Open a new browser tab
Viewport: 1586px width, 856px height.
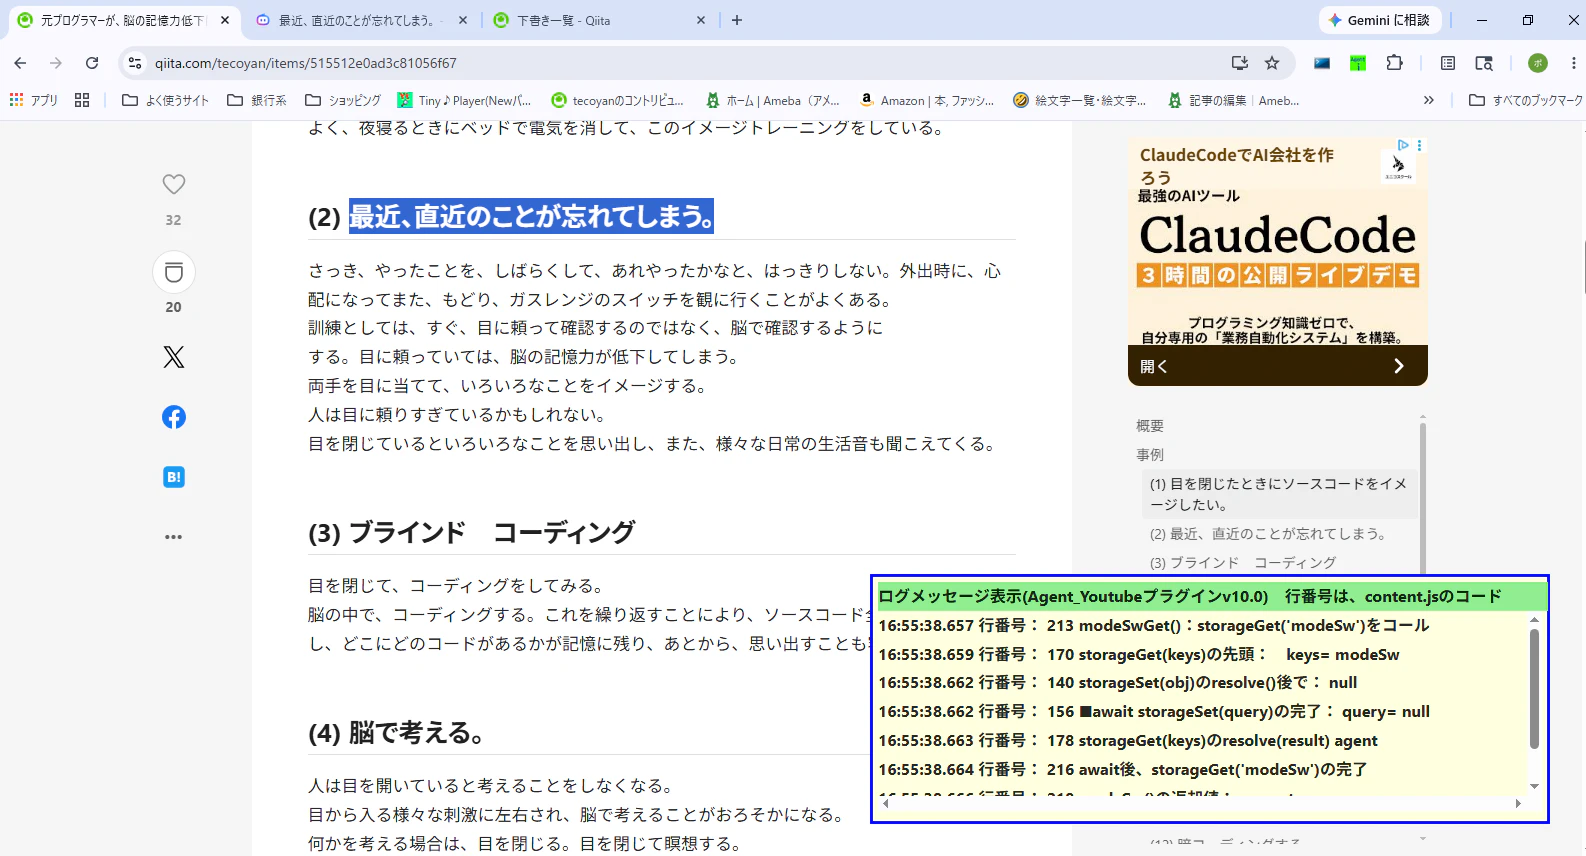[x=737, y=20]
